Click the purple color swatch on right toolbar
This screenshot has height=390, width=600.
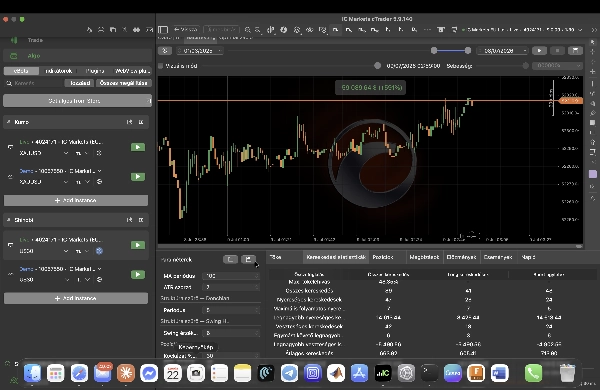(592, 174)
